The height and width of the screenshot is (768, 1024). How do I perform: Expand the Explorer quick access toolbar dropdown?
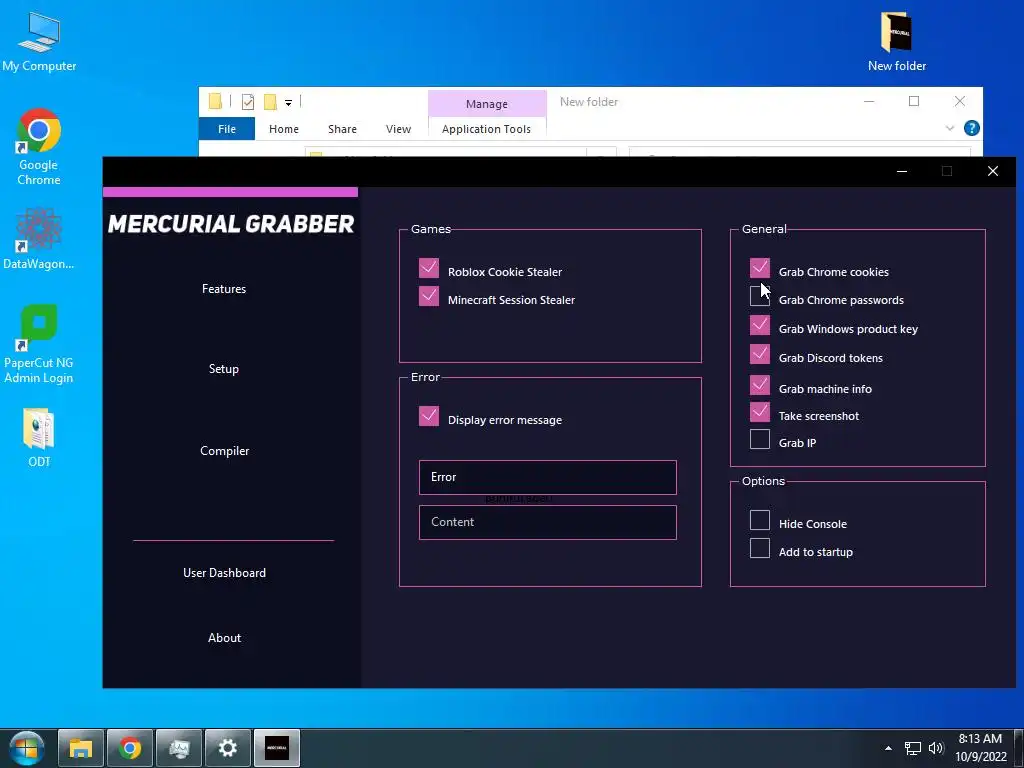click(x=288, y=103)
